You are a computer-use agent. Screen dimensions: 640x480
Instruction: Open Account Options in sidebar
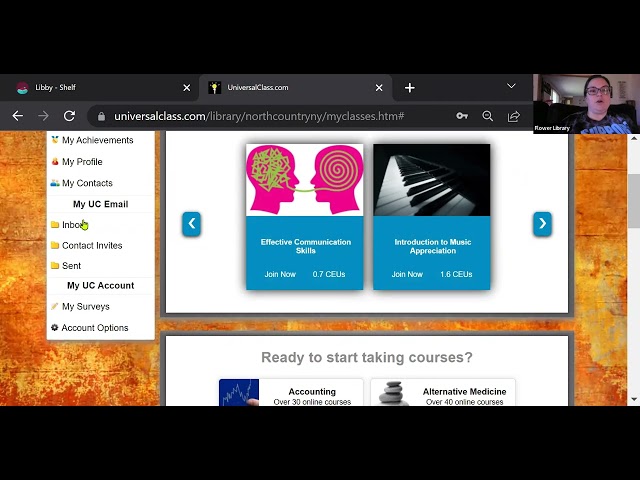(x=95, y=328)
